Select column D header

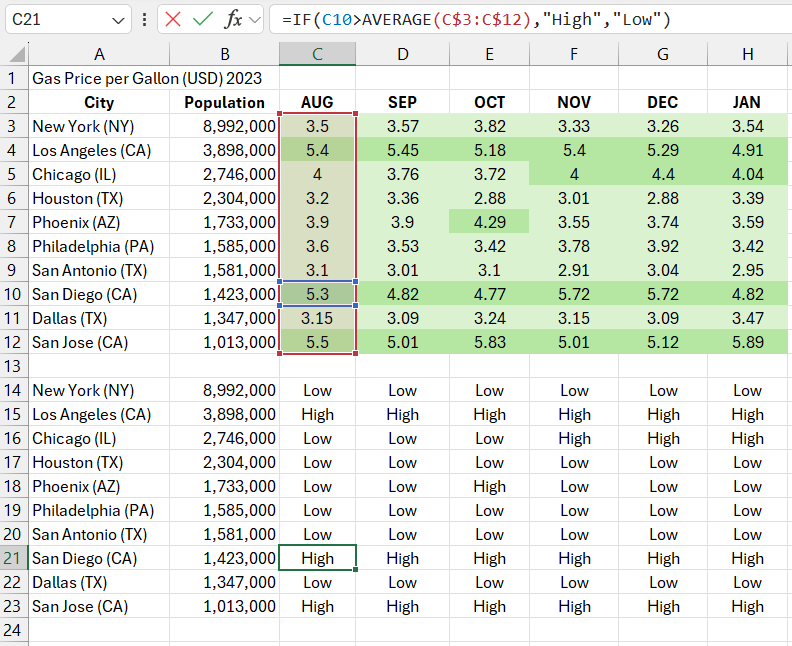[x=403, y=54]
